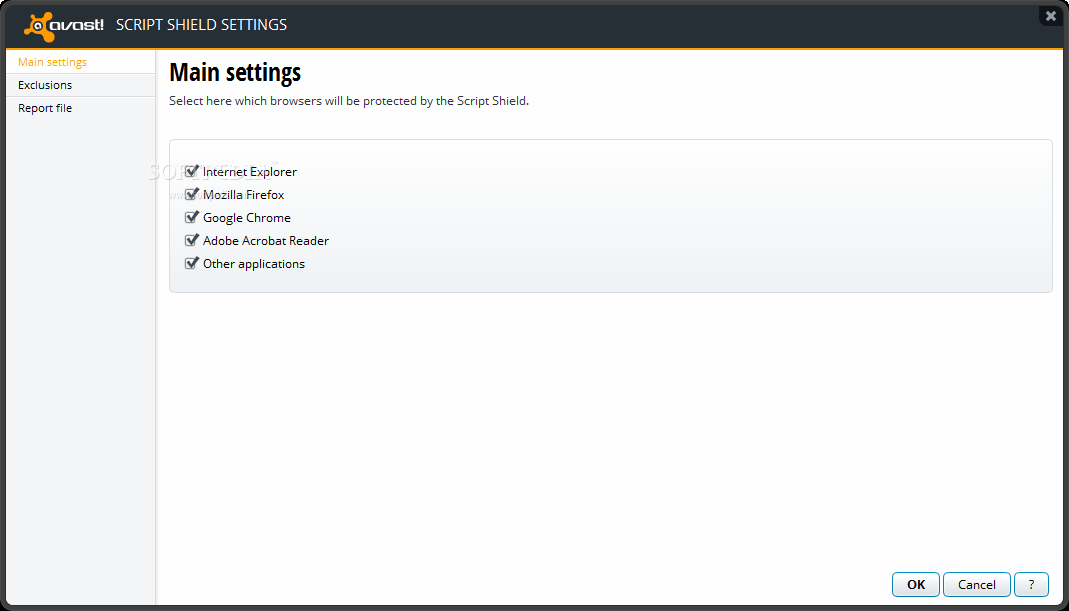Screen dimensions: 1069x611
Task: Uncheck the Other applications checkbox
Action: [x=192, y=263]
